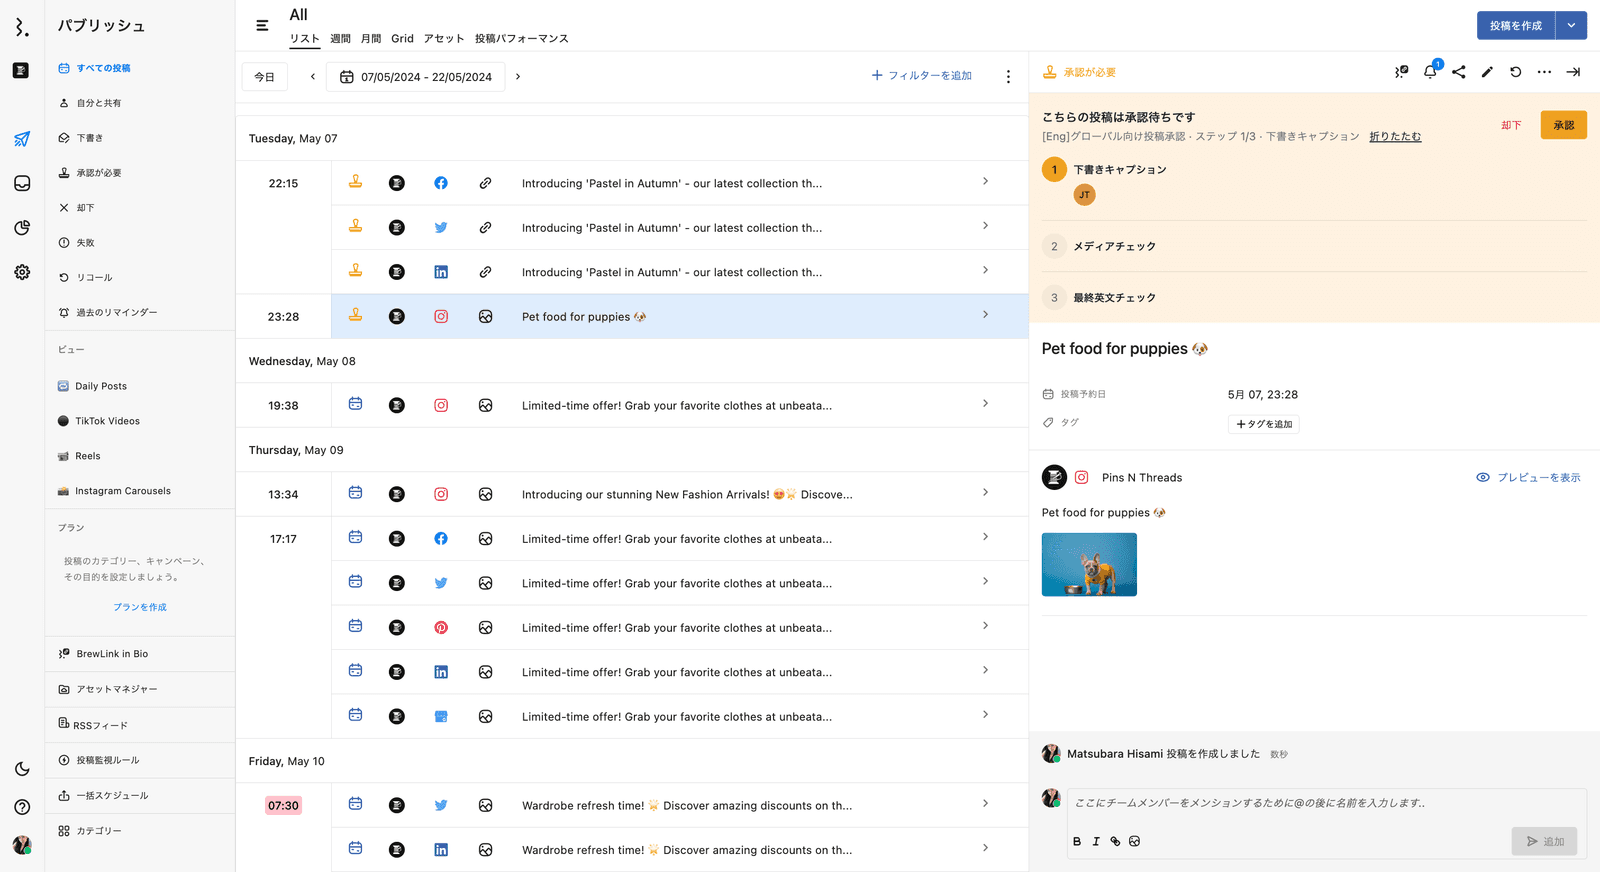Click the pencil edit icon

click(1487, 72)
